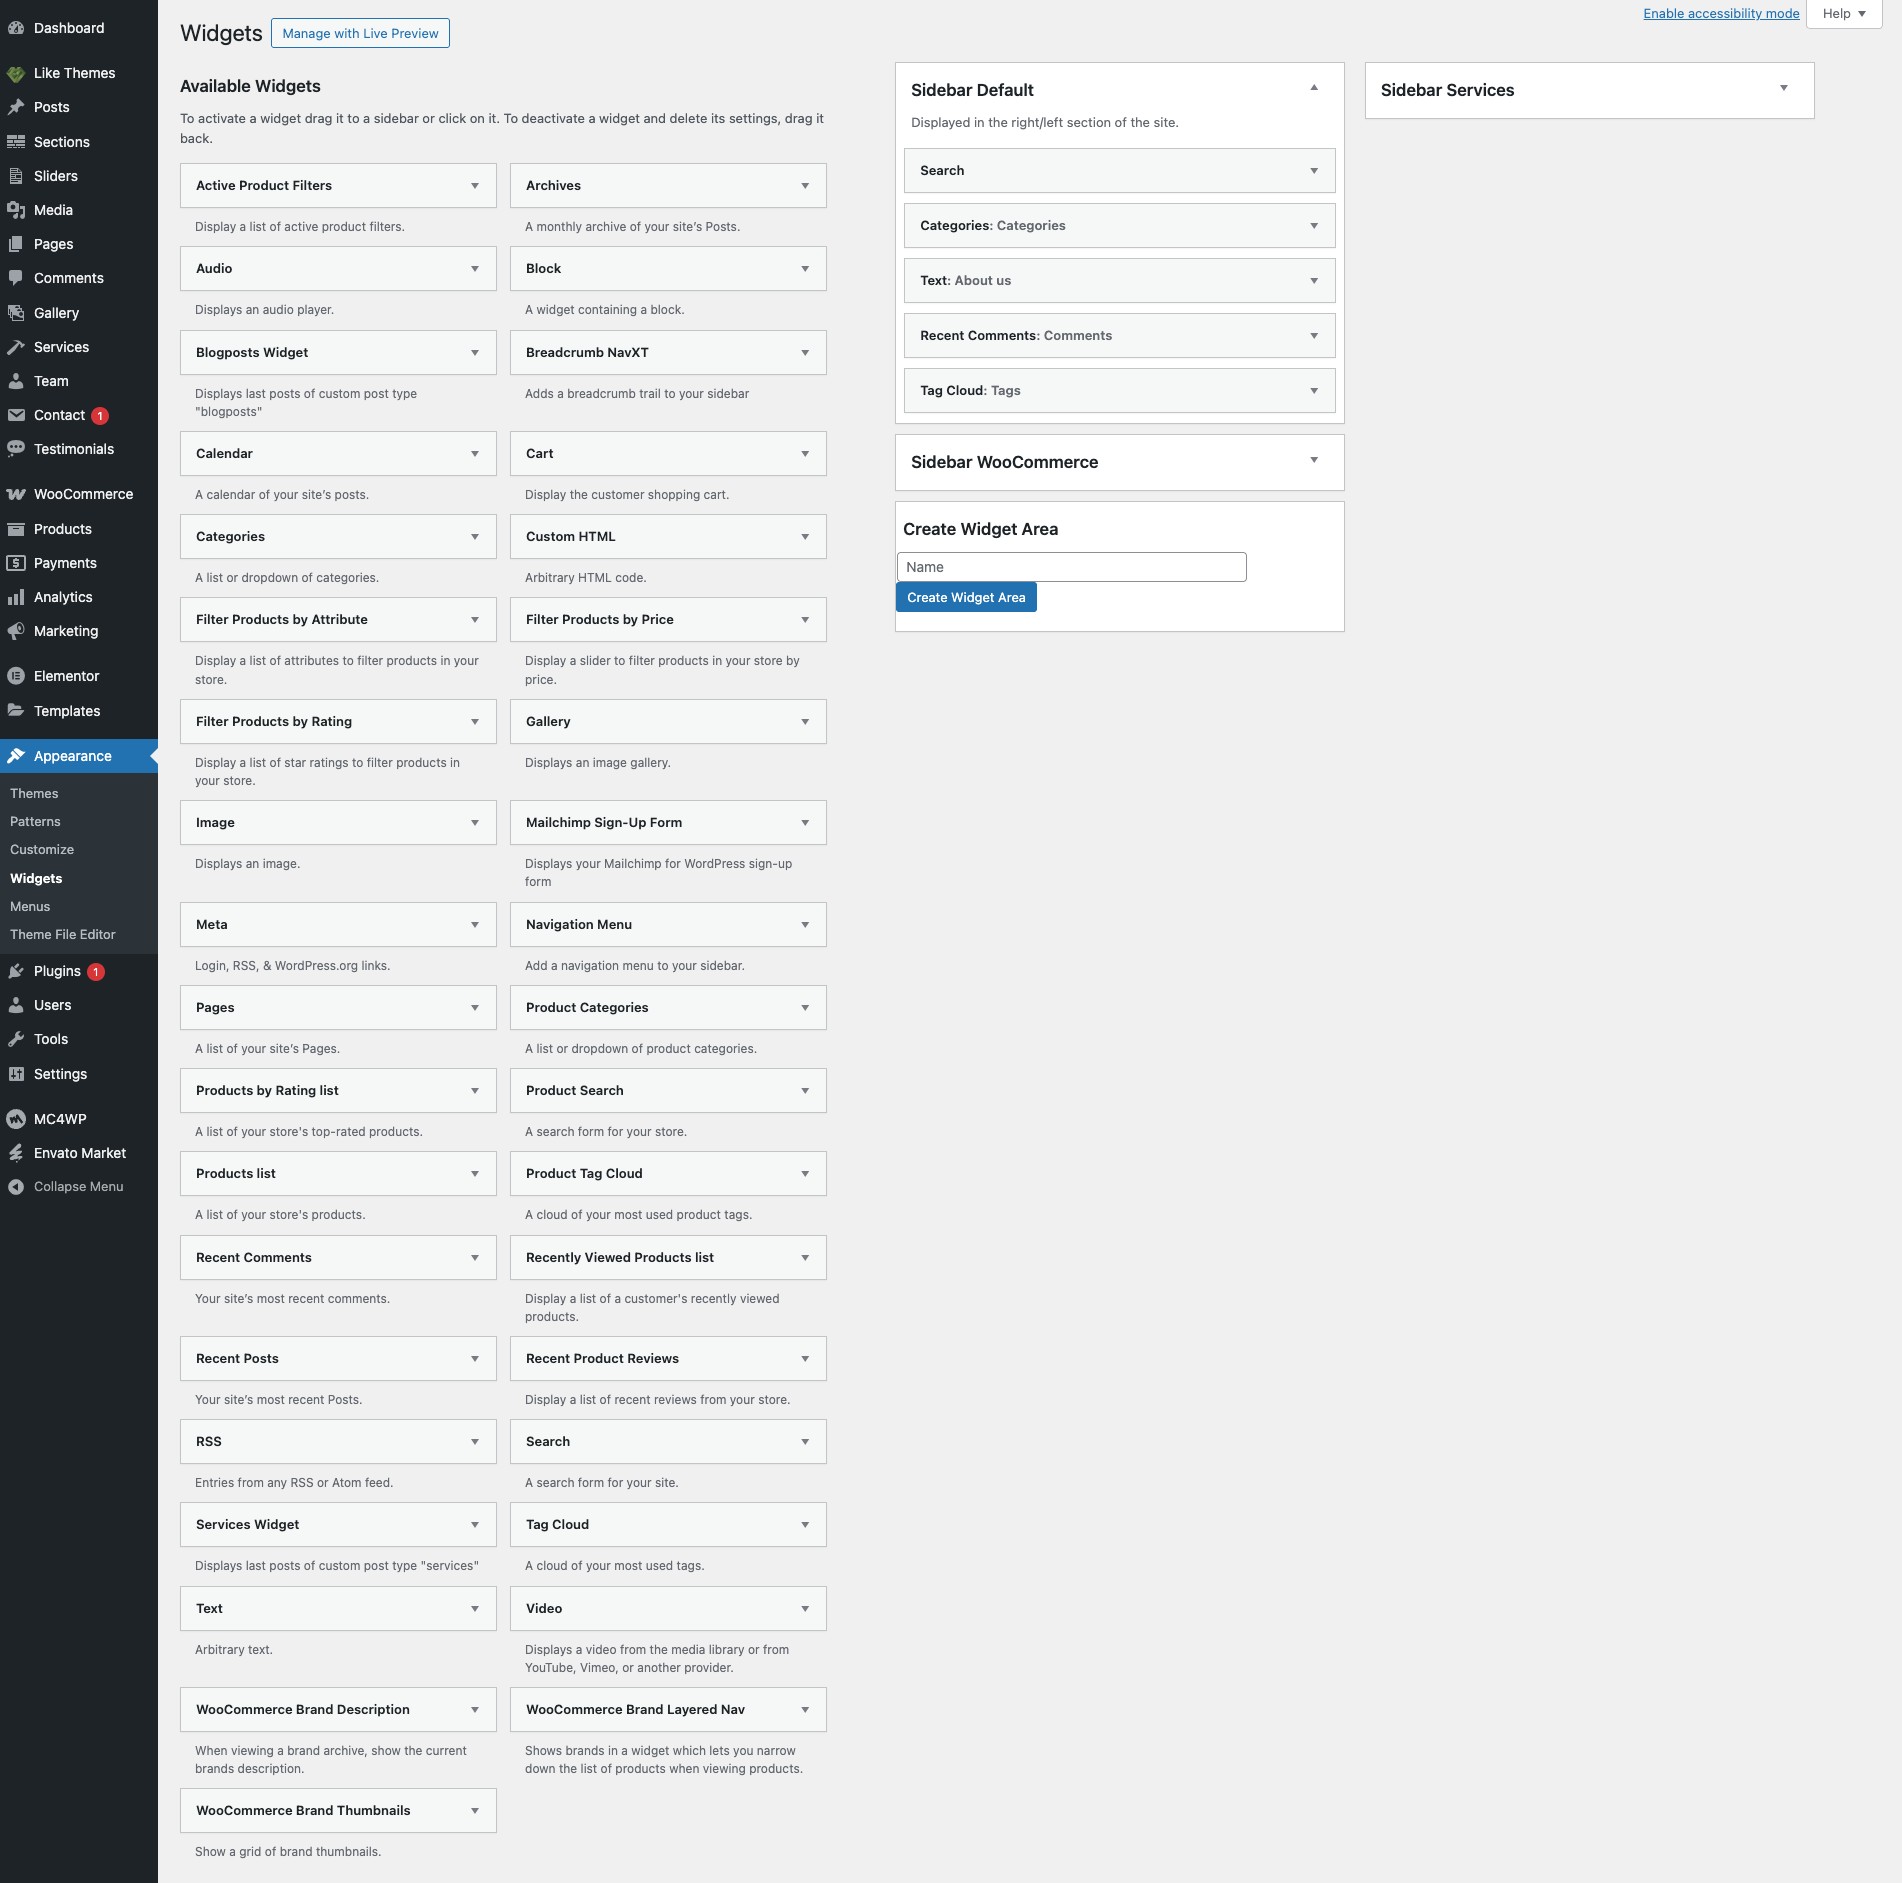Screen dimensions: 1902x1883
Task: Click Manage with Live Preview button
Action: coord(360,33)
